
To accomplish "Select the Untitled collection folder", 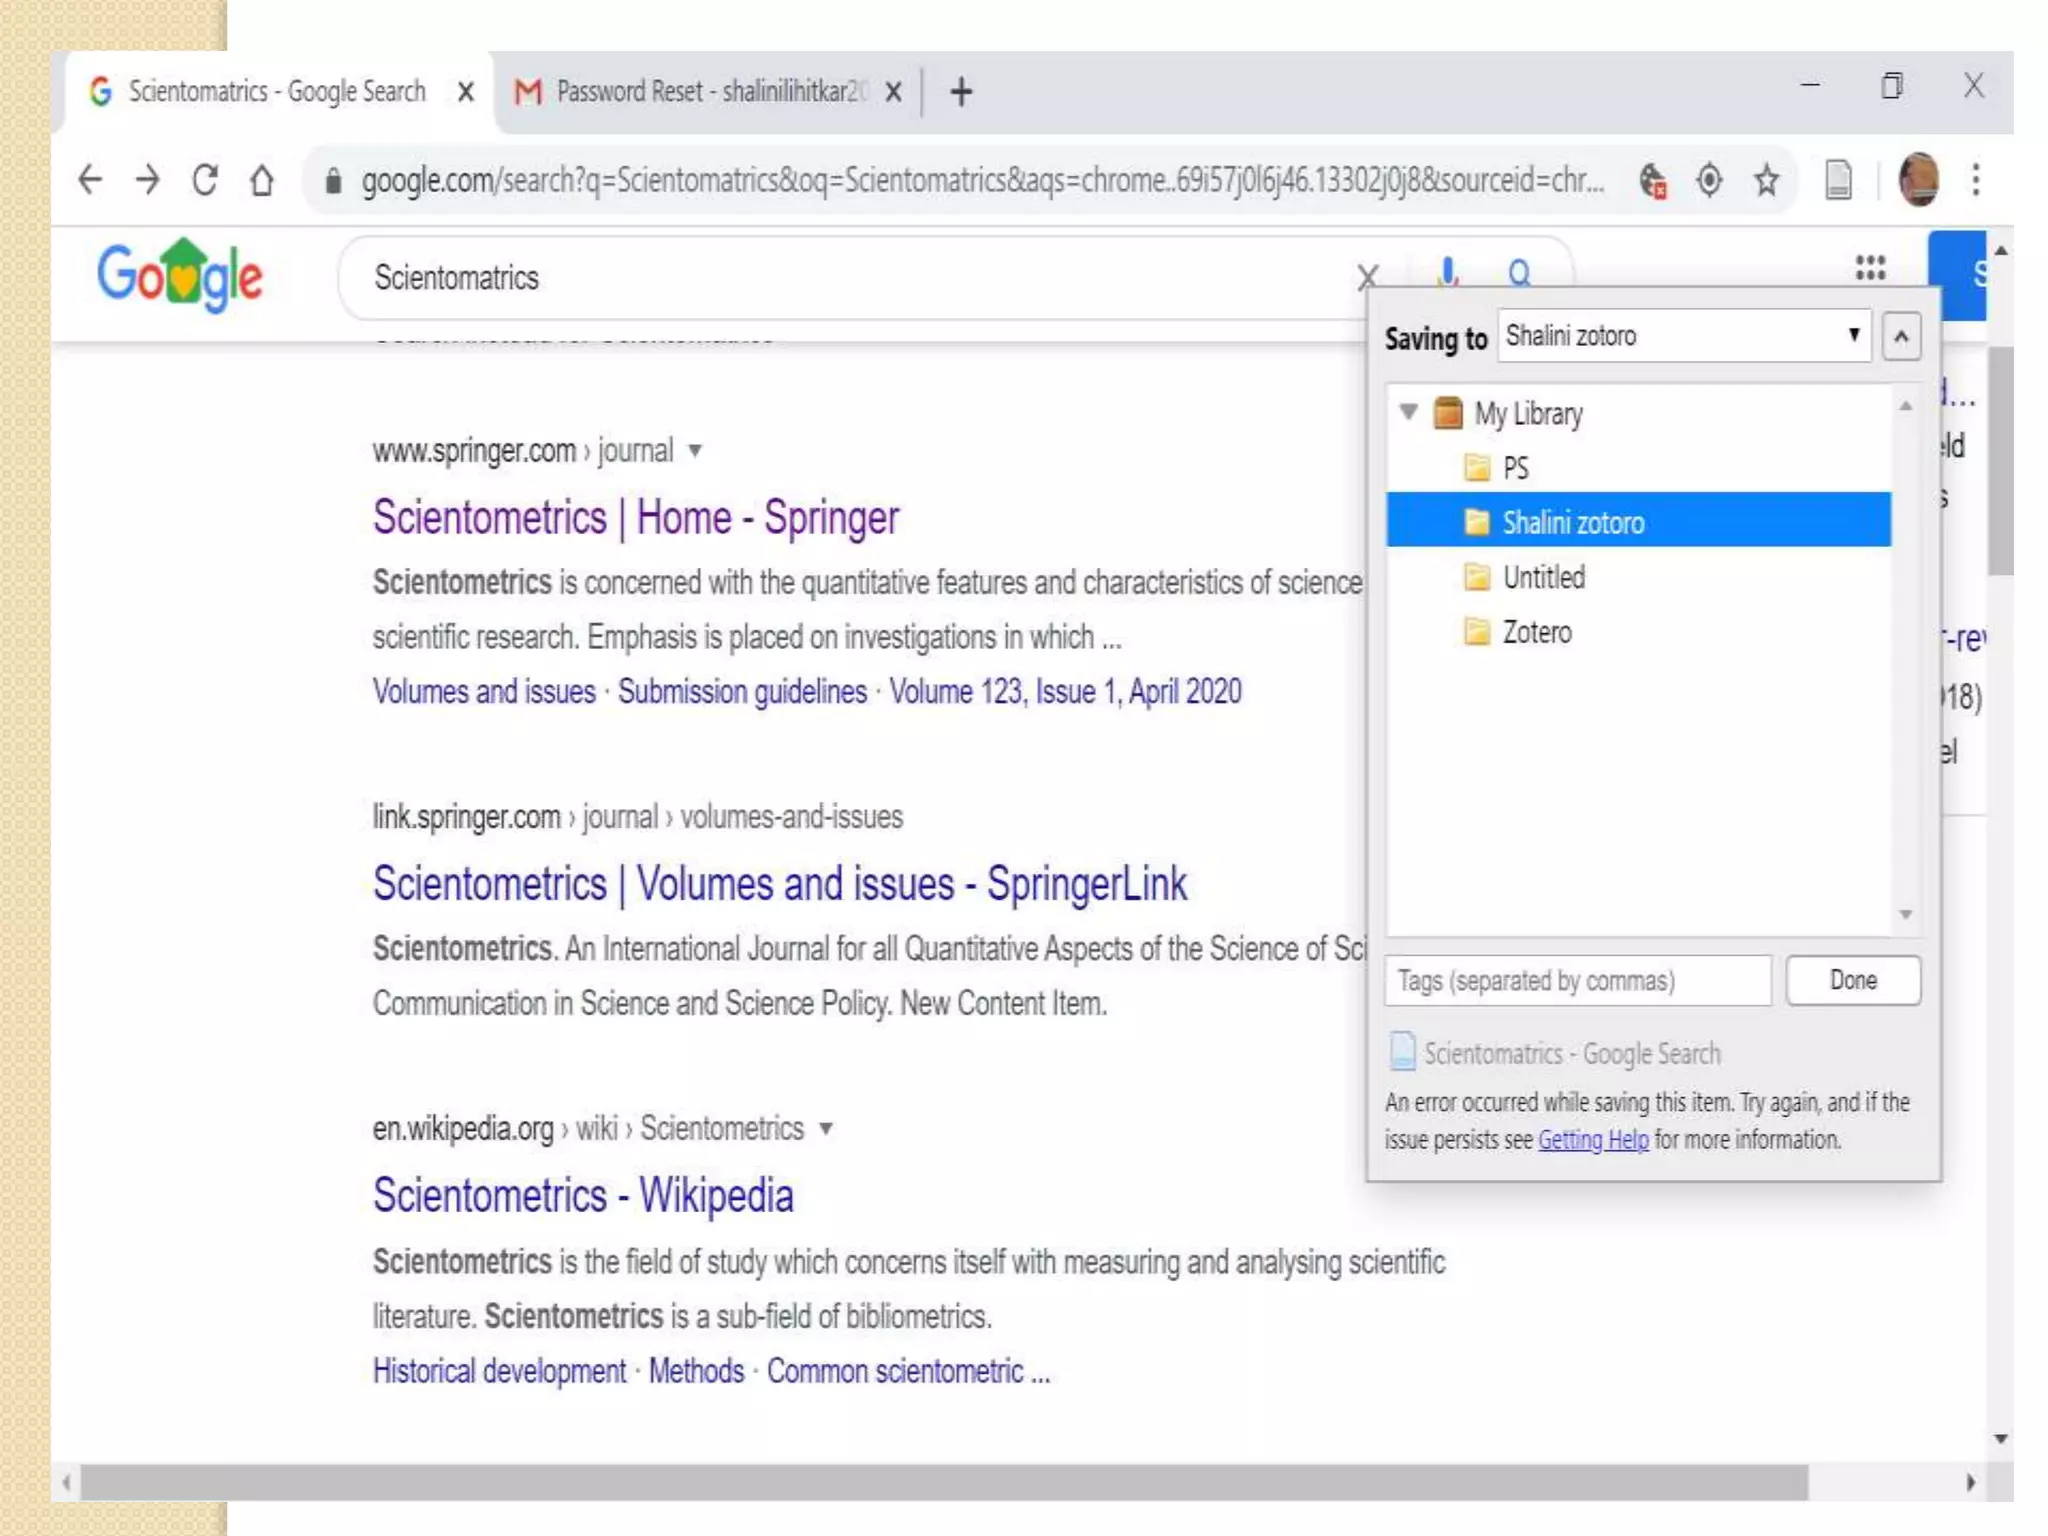I will coord(1543,577).
